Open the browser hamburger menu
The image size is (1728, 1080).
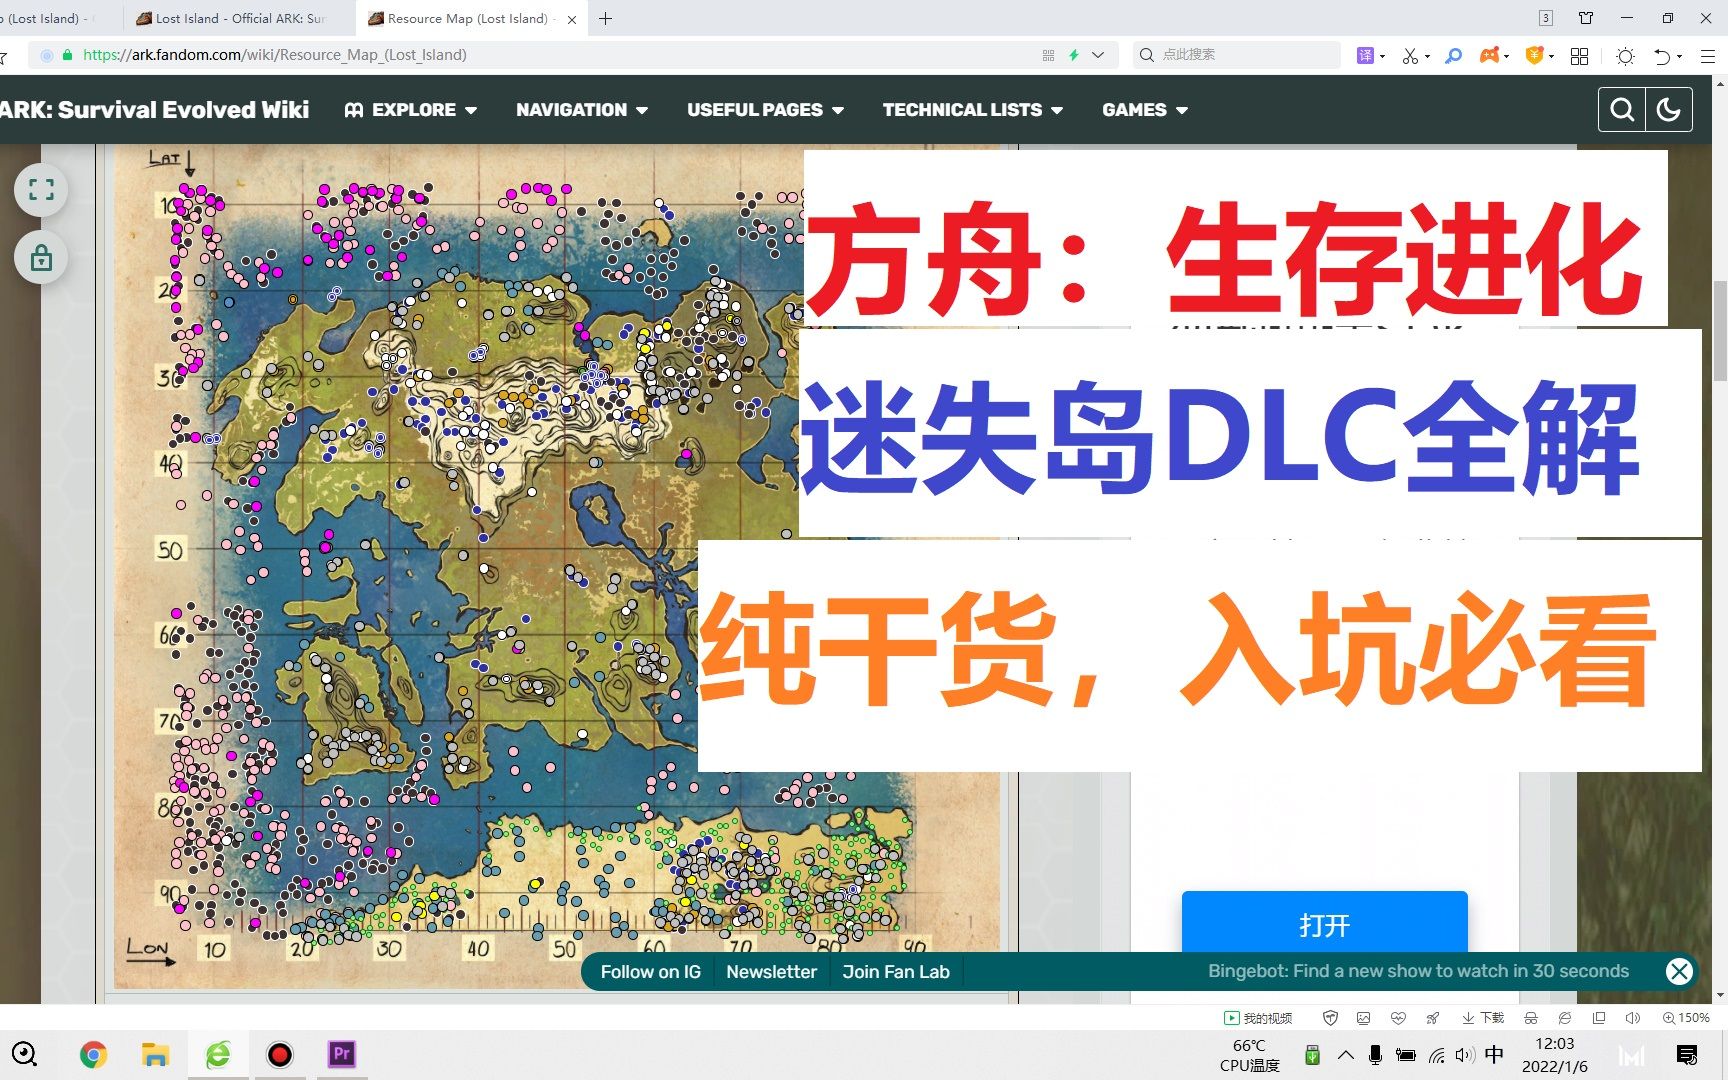click(x=1708, y=56)
